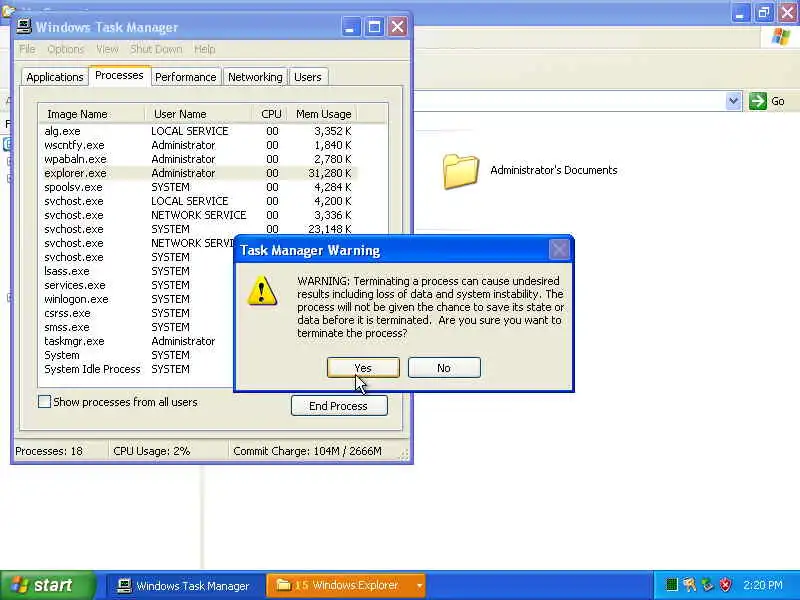Viewport: 800px width, 600px height.
Task: Cancel termination with the No button
Action: [444, 368]
